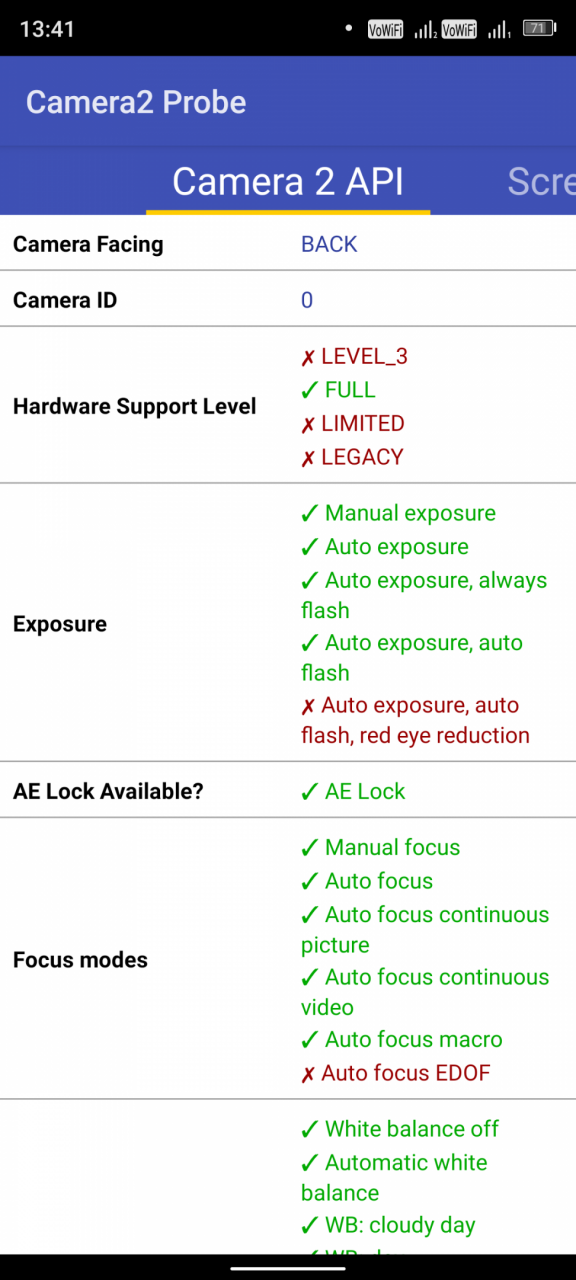
Task: Tap the green checkmark beside FULL
Action: (309, 390)
